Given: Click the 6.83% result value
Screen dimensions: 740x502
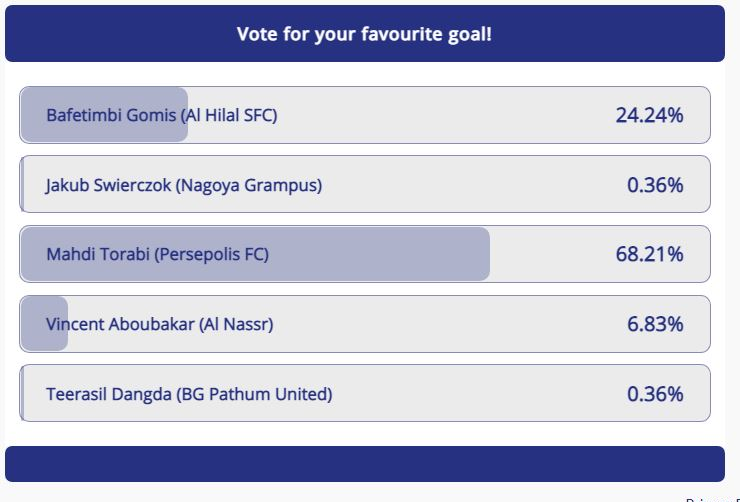Looking at the screenshot, I should 655,324.
